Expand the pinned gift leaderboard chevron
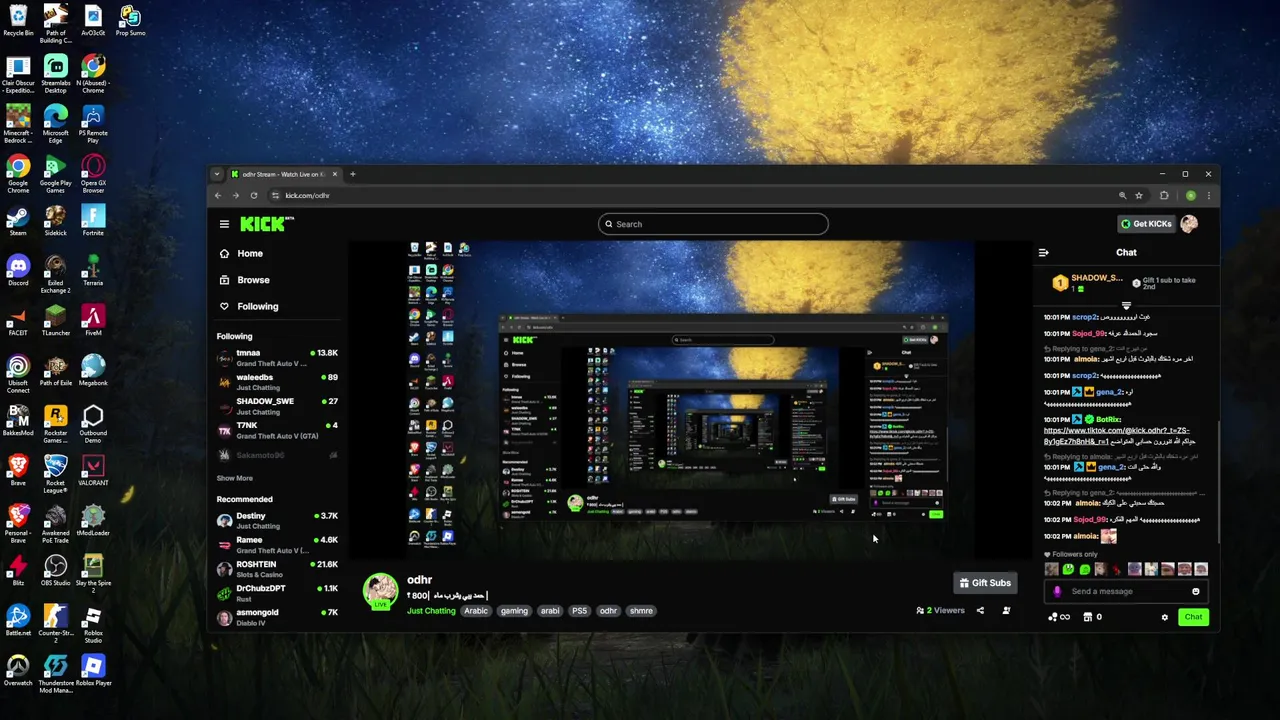 [x=1126, y=306]
